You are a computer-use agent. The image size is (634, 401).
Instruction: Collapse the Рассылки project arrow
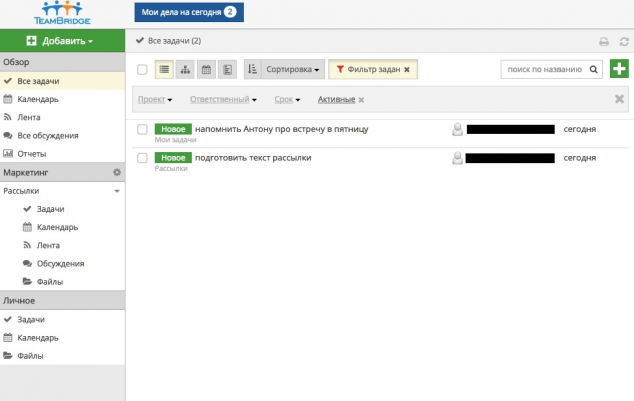[117, 191]
